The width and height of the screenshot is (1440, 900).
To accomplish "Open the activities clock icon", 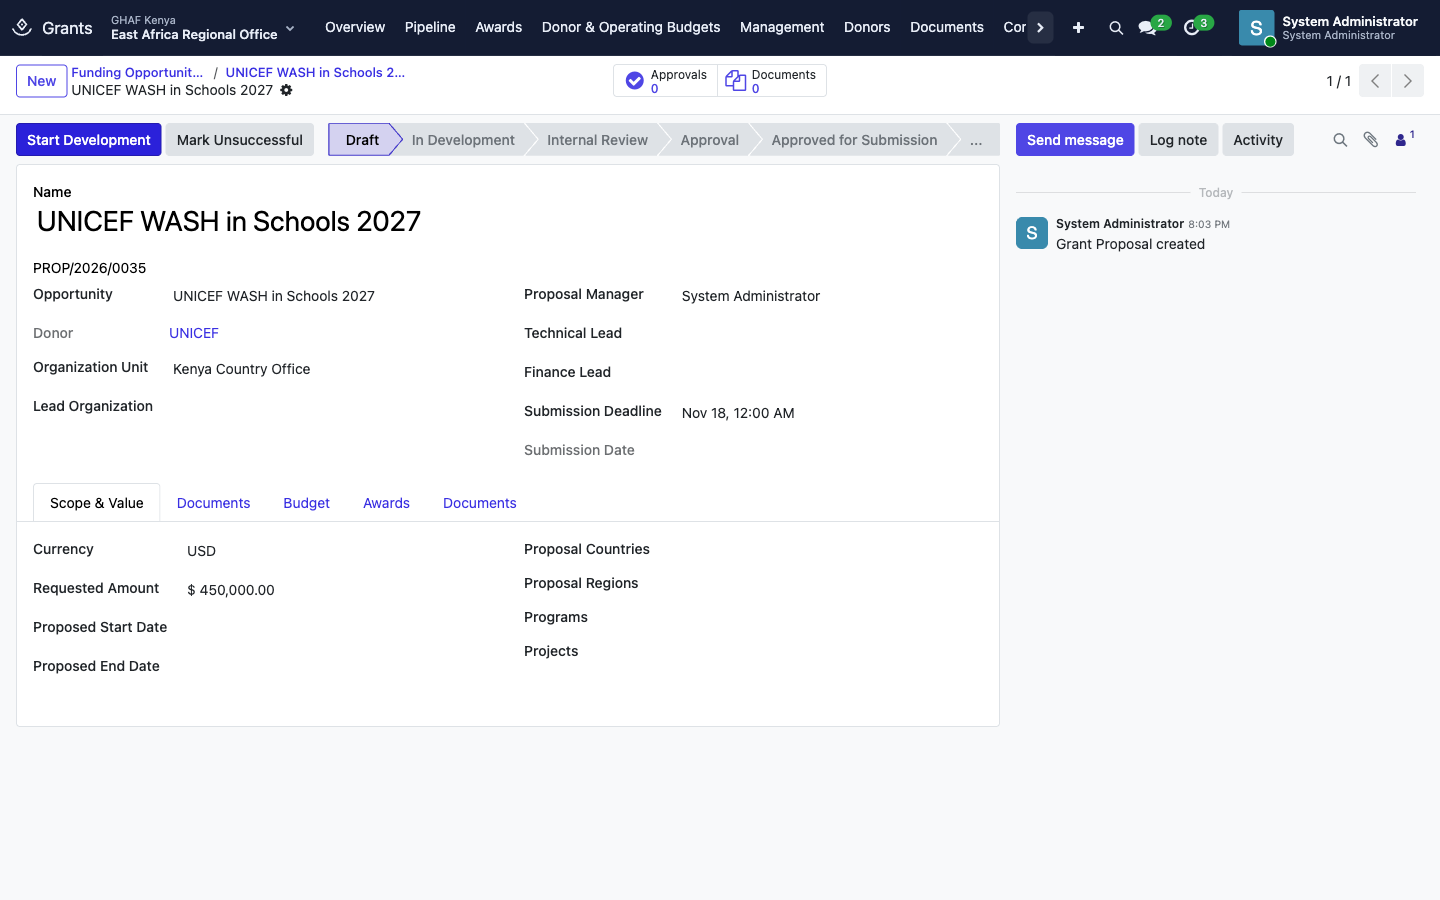I will click(1192, 28).
